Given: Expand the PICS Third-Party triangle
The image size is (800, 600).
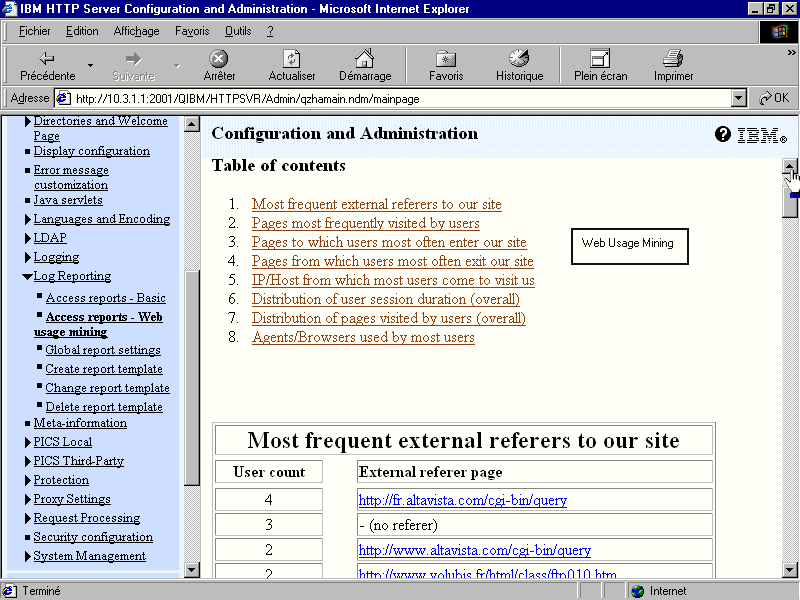Looking at the screenshot, I should coord(28,461).
